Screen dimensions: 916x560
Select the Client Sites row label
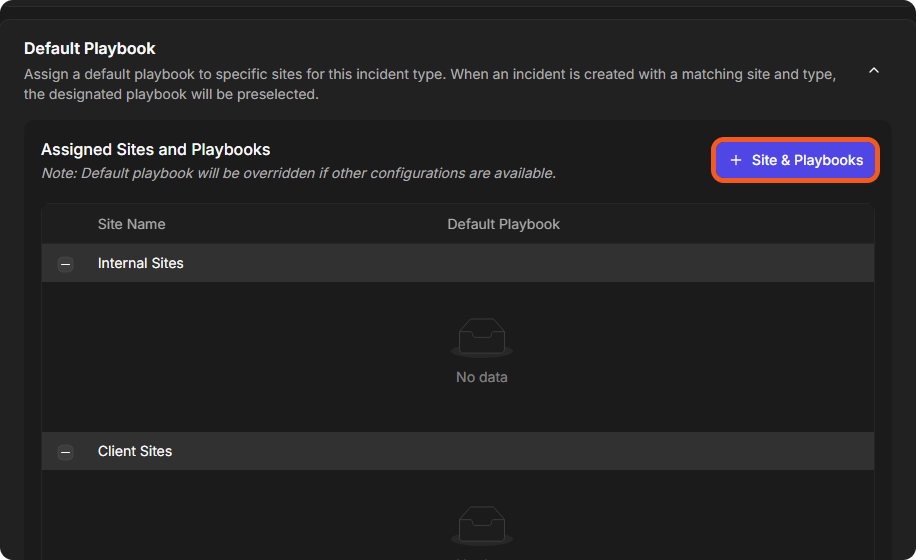[x=135, y=451]
